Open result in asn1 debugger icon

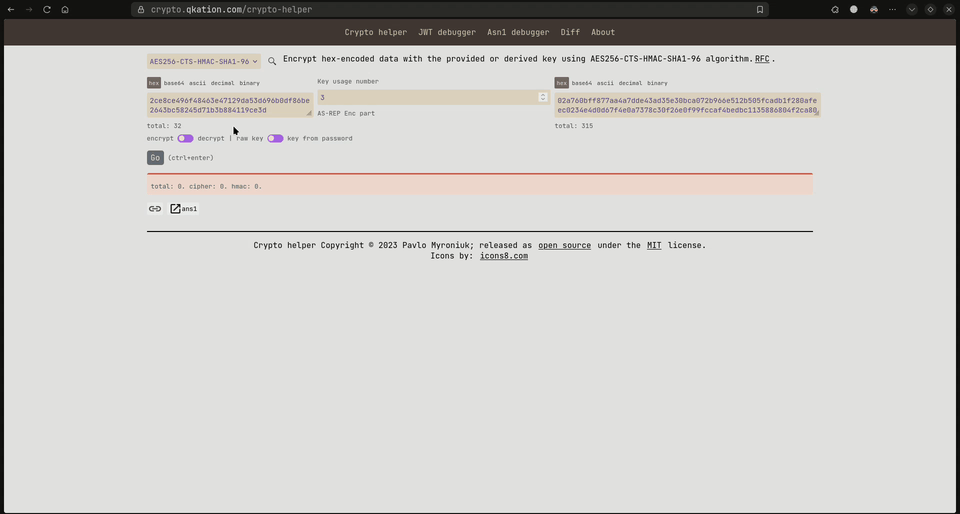pyautogui.click(x=176, y=209)
